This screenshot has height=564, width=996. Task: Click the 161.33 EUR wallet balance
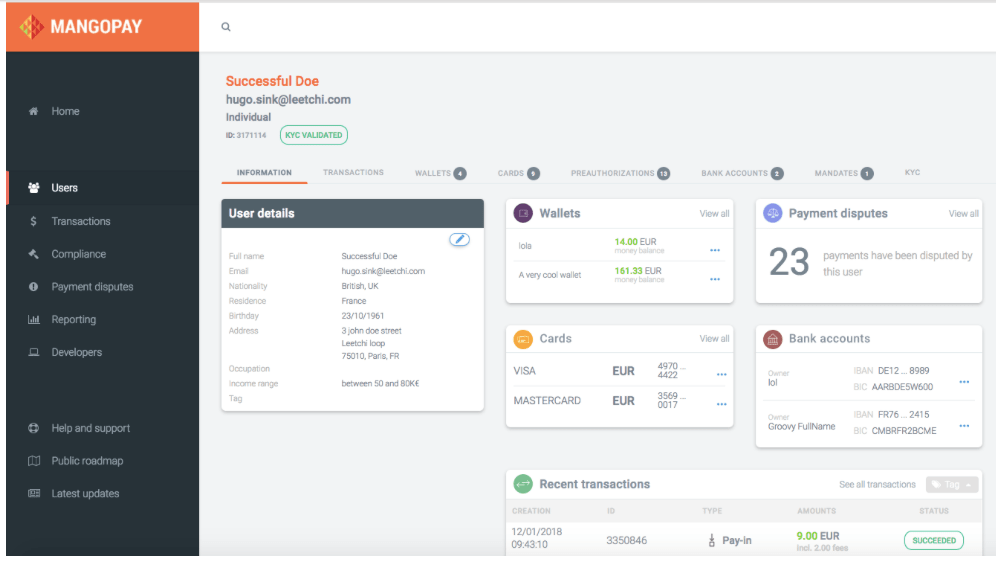point(638,271)
